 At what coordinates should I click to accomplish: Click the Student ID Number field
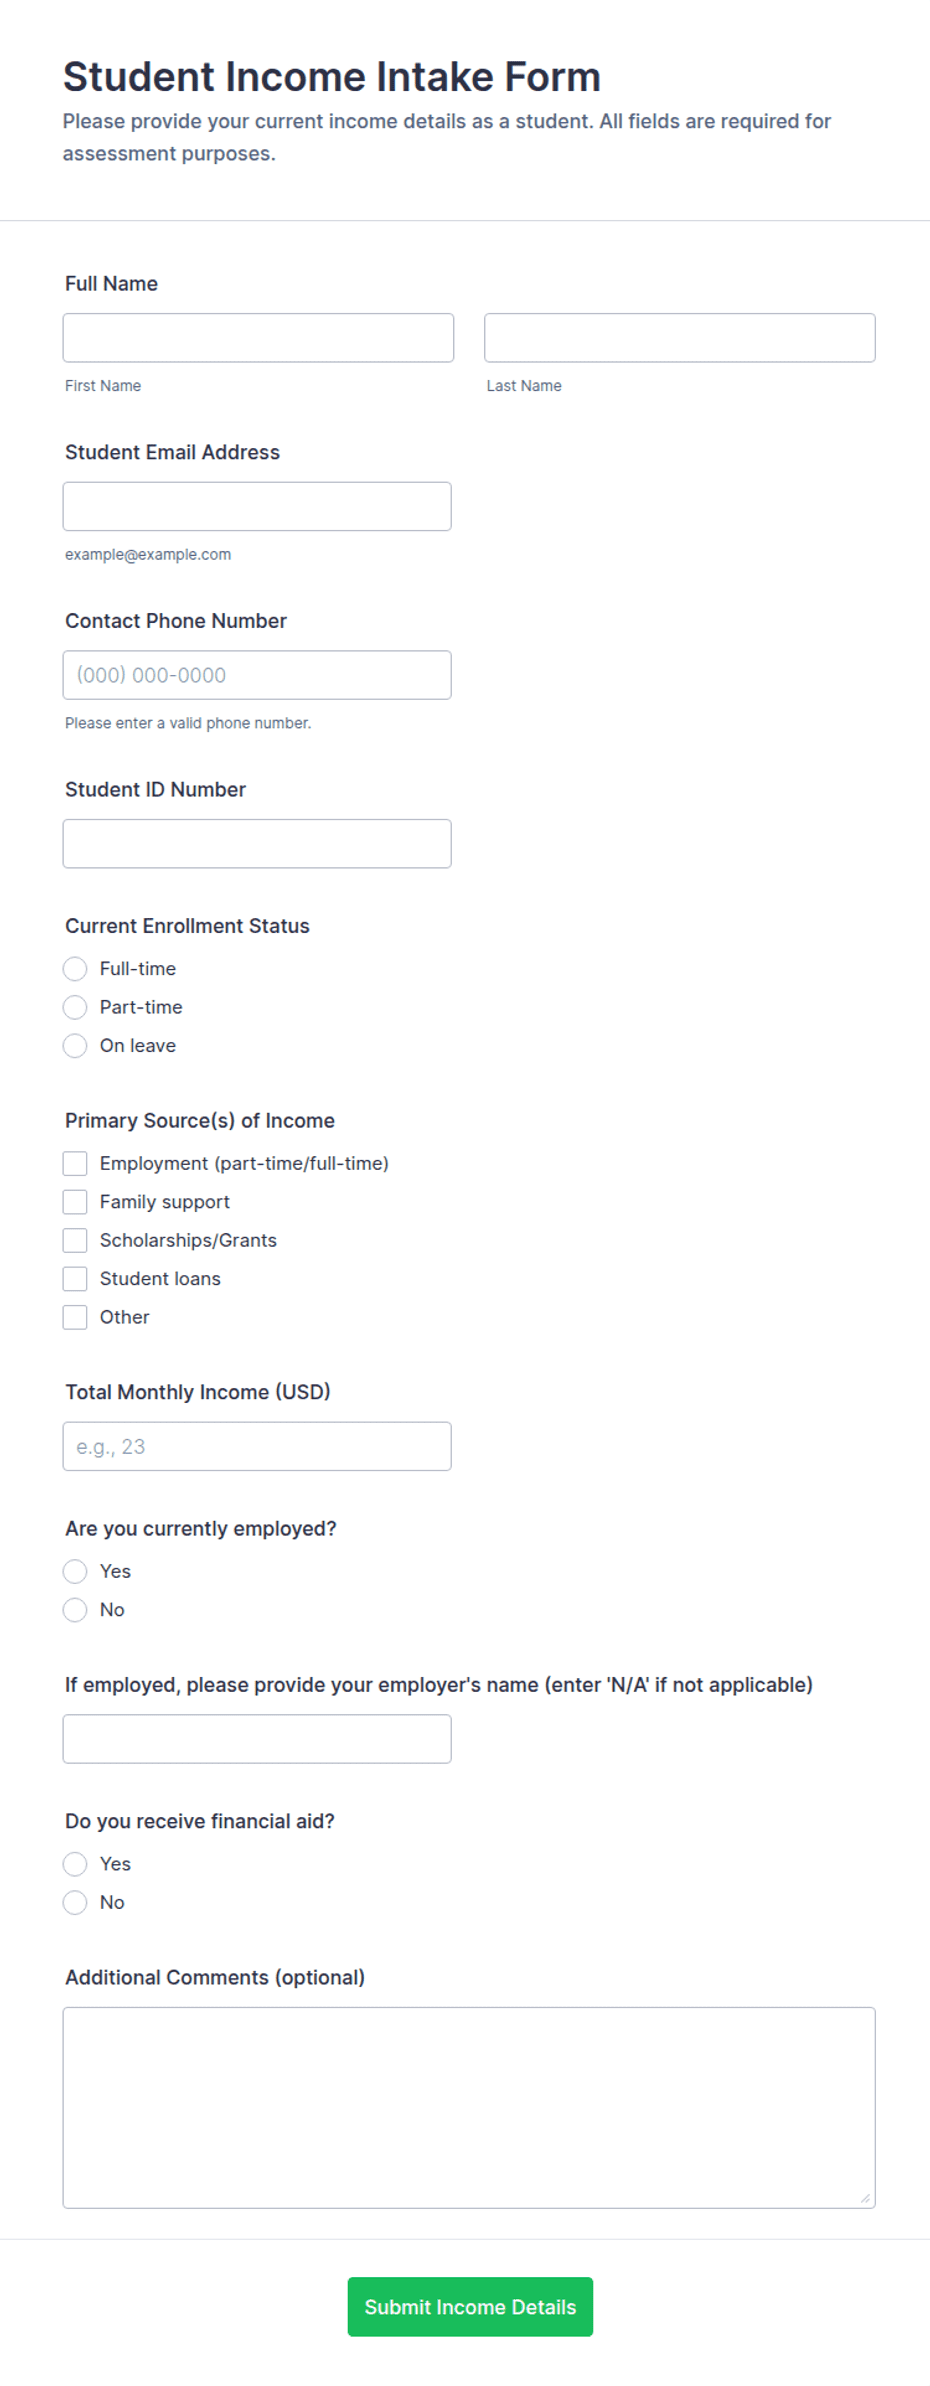tap(257, 844)
